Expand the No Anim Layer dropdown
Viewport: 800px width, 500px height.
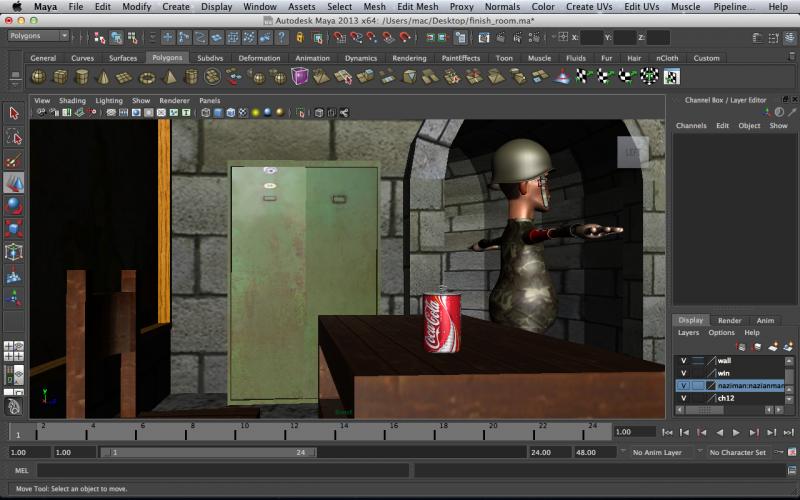(656, 452)
